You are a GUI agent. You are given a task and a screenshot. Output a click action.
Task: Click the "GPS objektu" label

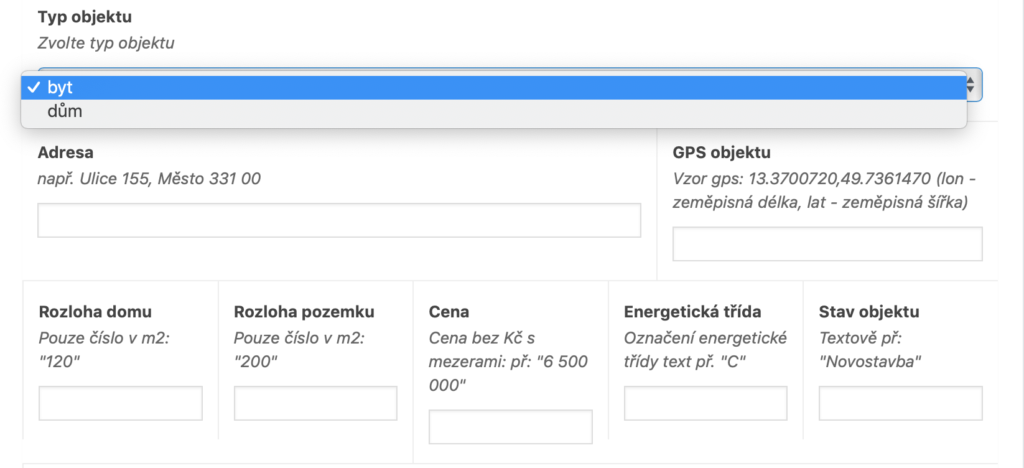(722, 153)
